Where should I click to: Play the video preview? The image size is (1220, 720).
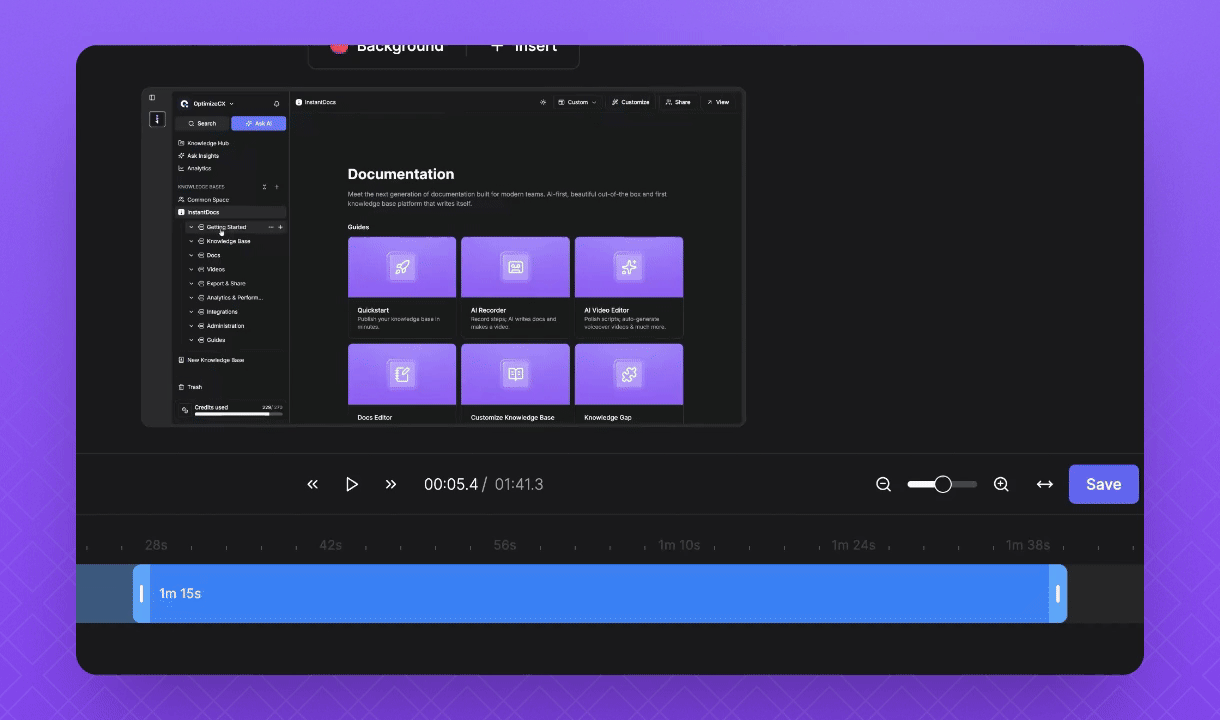[352, 484]
